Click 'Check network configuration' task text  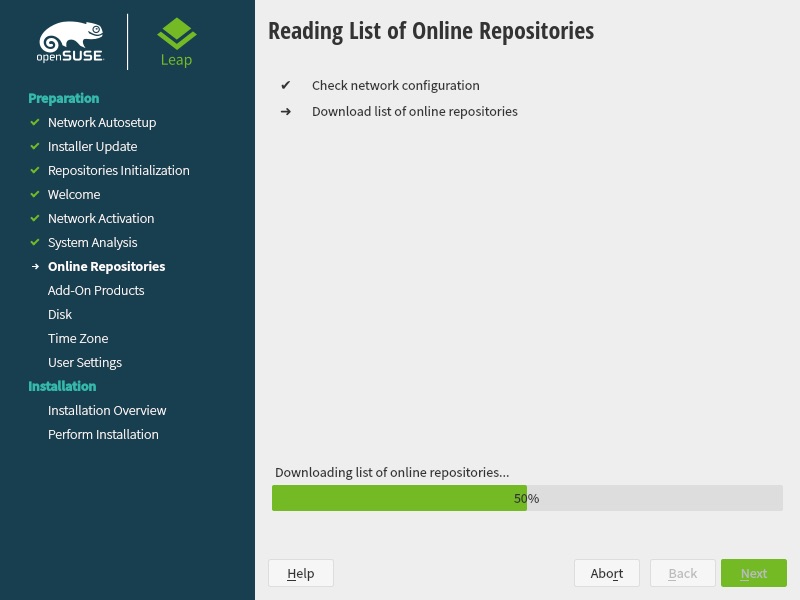point(396,85)
